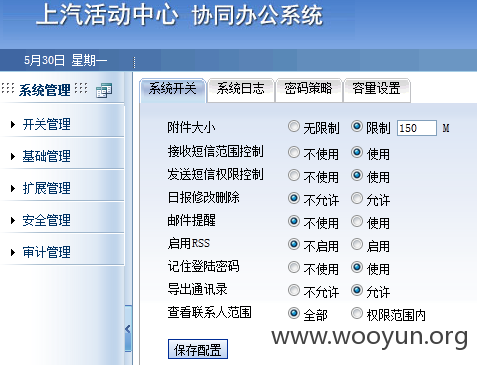Click the attachment size field showing 150

tap(417, 128)
